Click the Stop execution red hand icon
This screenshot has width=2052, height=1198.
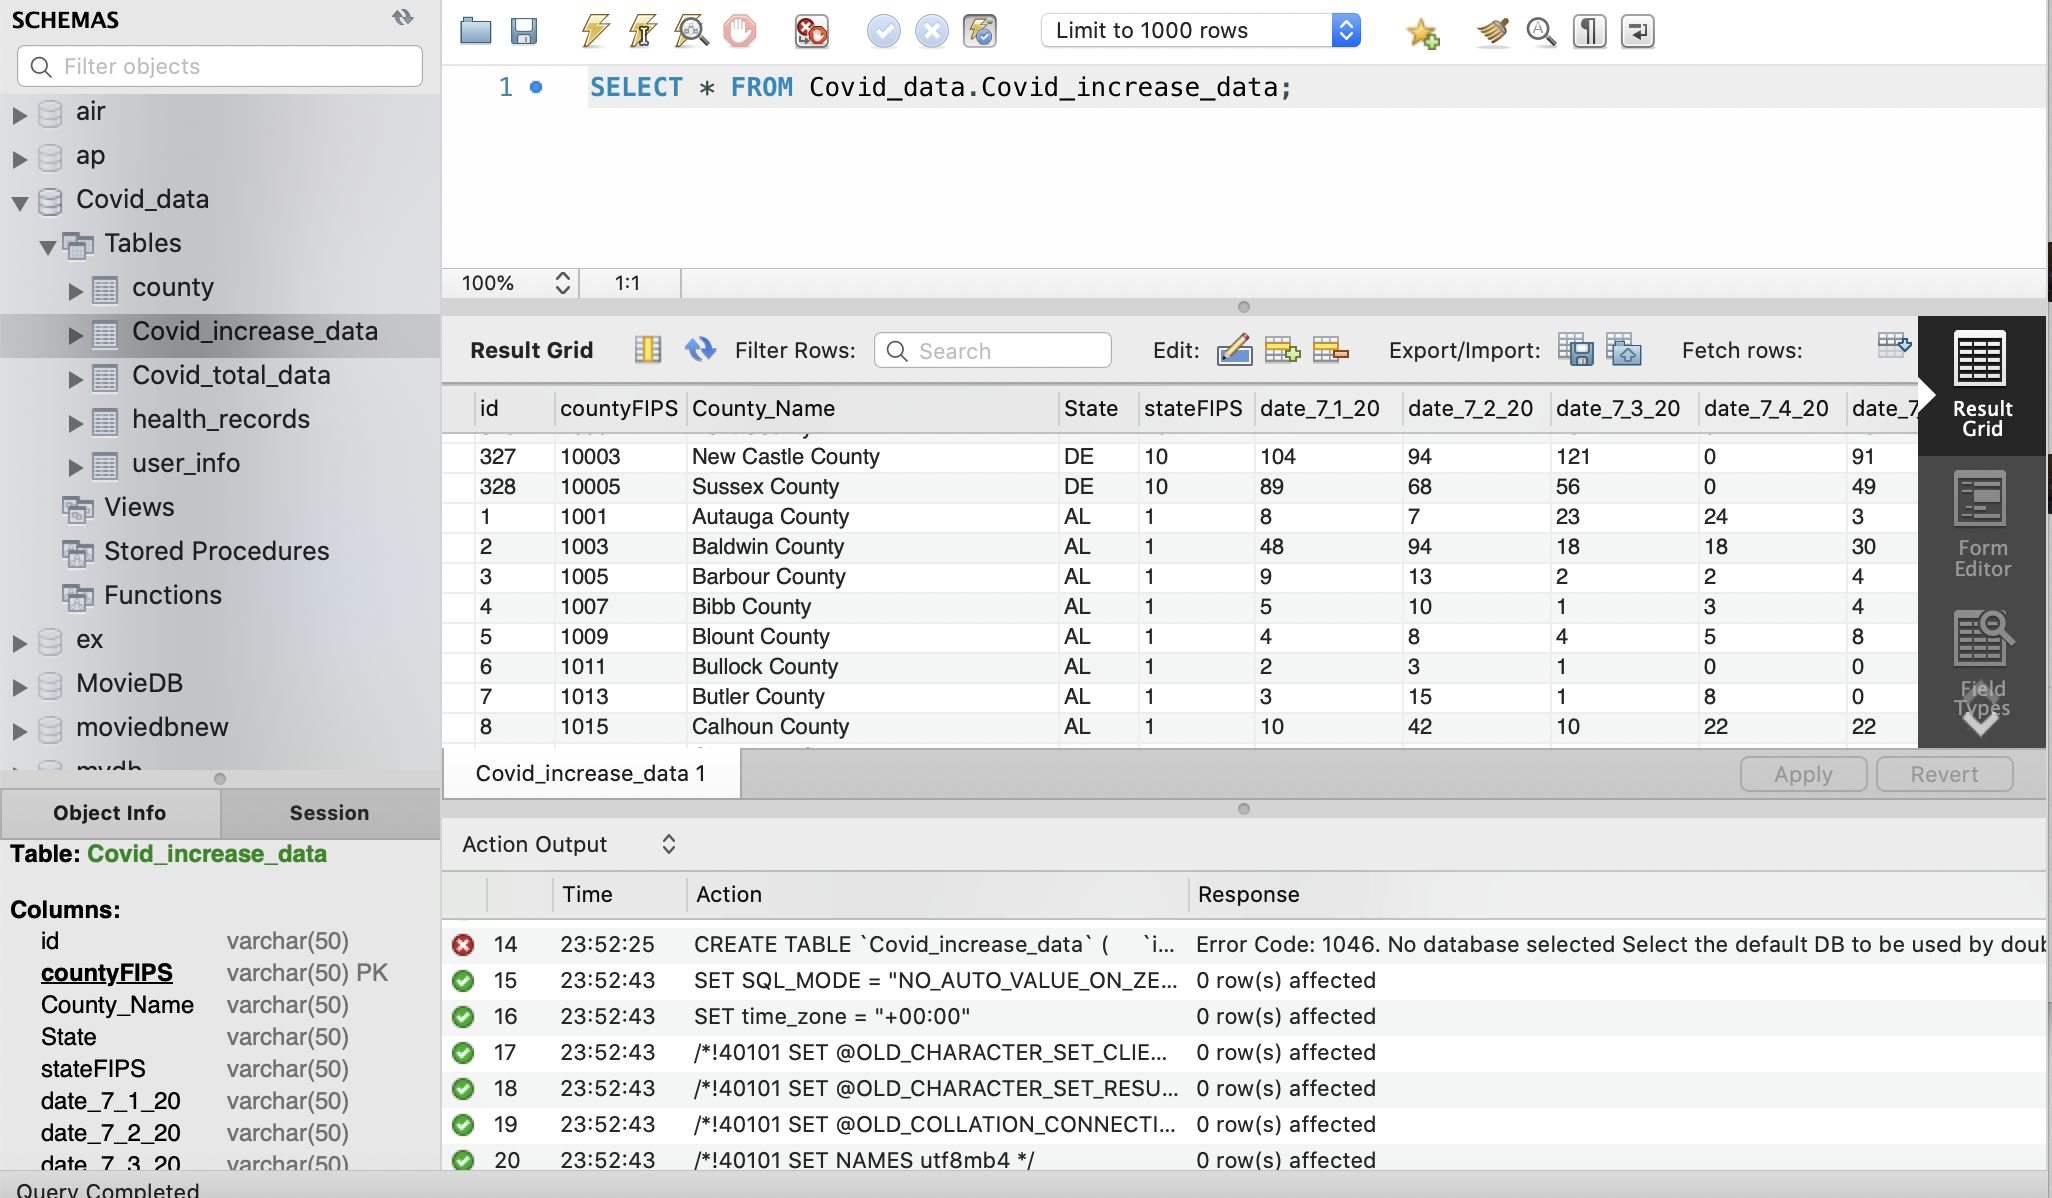[740, 31]
